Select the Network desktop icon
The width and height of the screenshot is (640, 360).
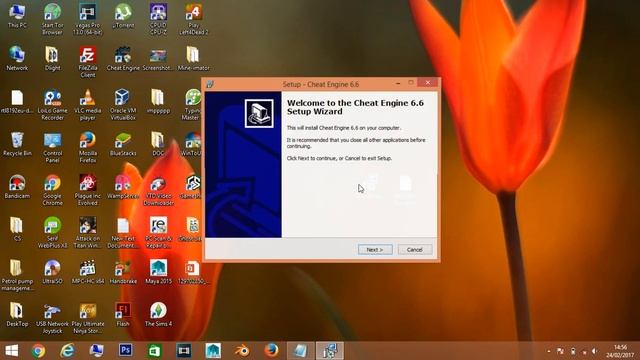pos(17,59)
